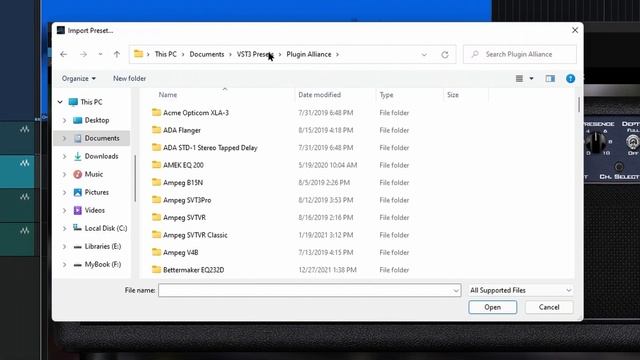Viewport: 640px width, 360px height.
Task: Change the file view layout icon
Action: click(x=519, y=78)
